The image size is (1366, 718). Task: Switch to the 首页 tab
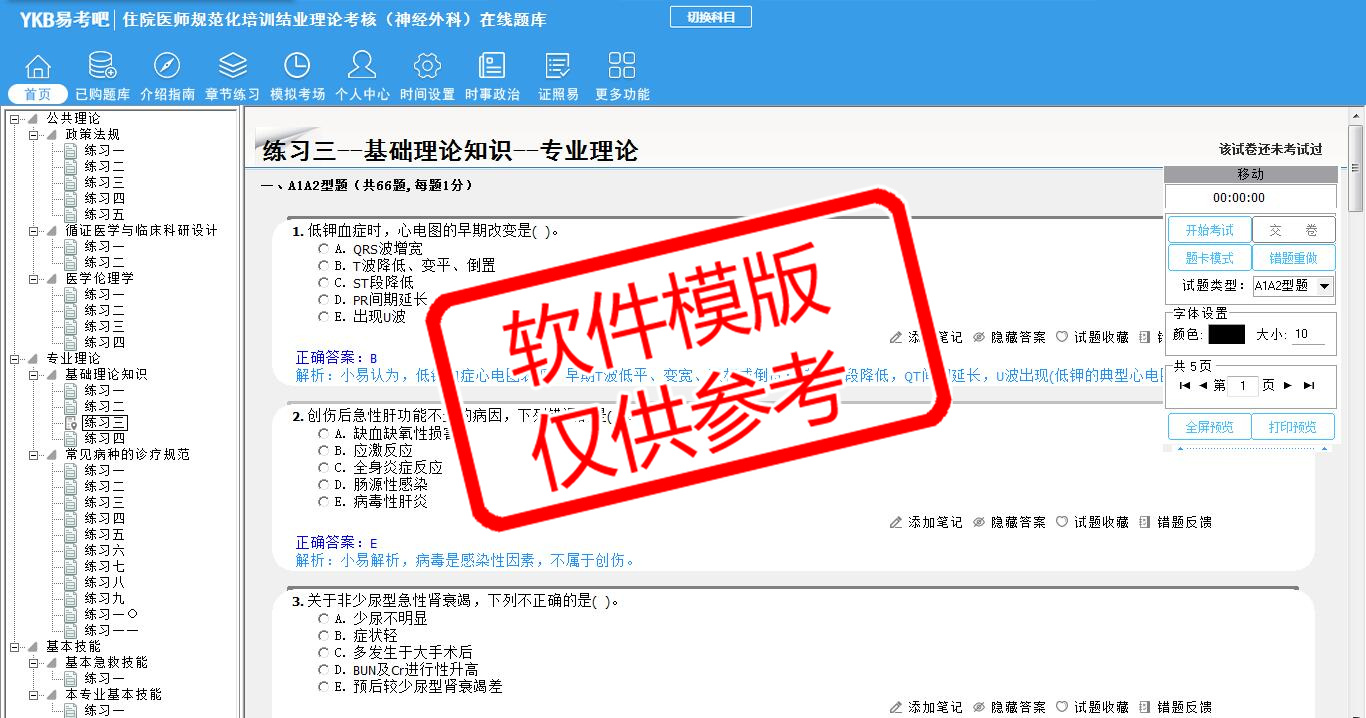(38, 94)
